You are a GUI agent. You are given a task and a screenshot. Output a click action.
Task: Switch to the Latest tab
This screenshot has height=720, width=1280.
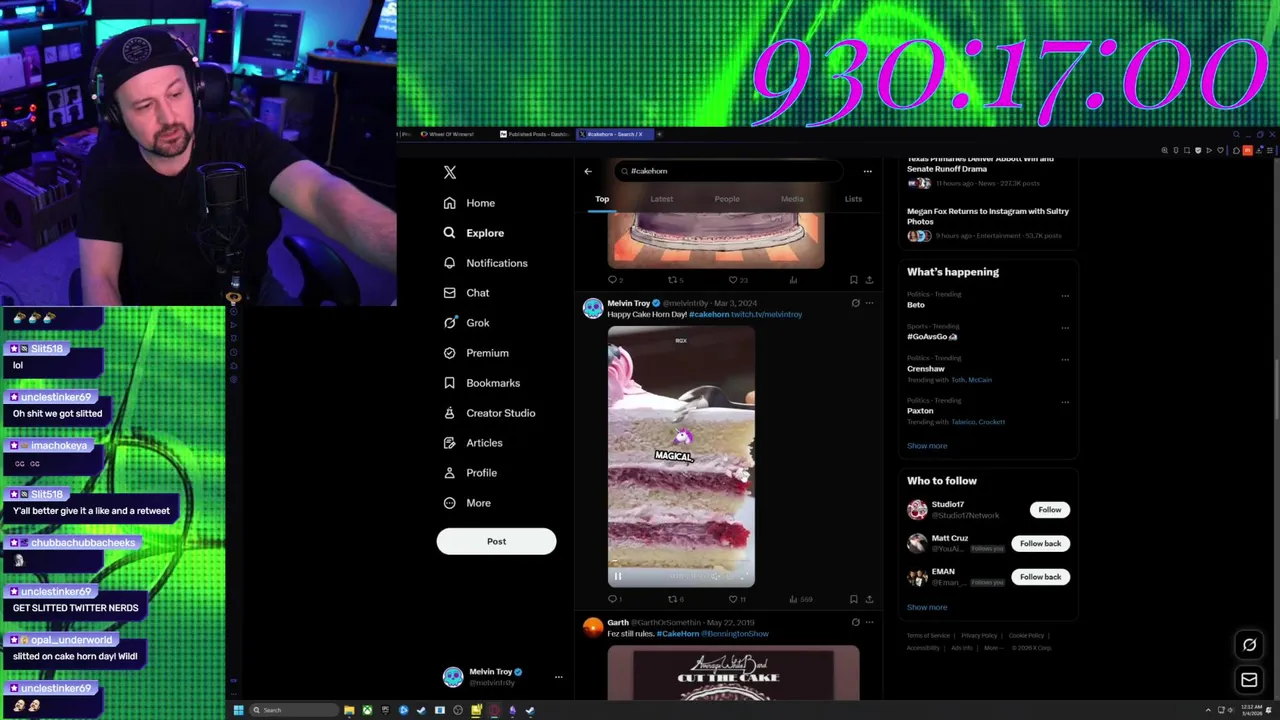(661, 199)
